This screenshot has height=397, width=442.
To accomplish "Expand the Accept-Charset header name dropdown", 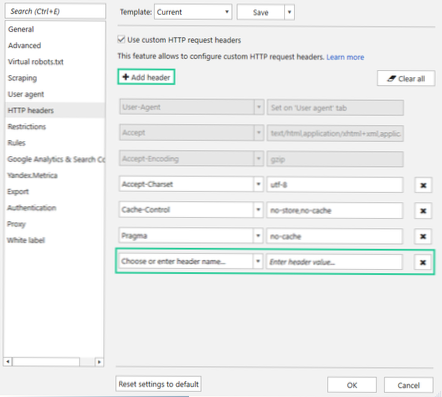I will point(258,184).
